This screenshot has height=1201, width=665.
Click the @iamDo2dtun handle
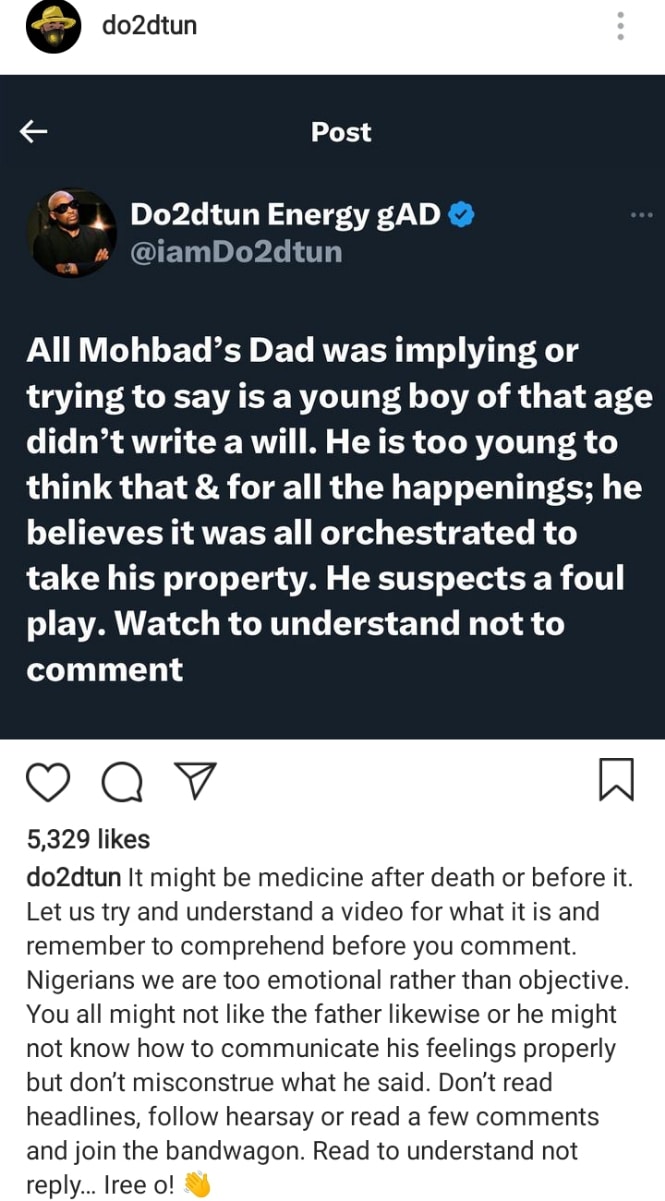click(236, 252)
